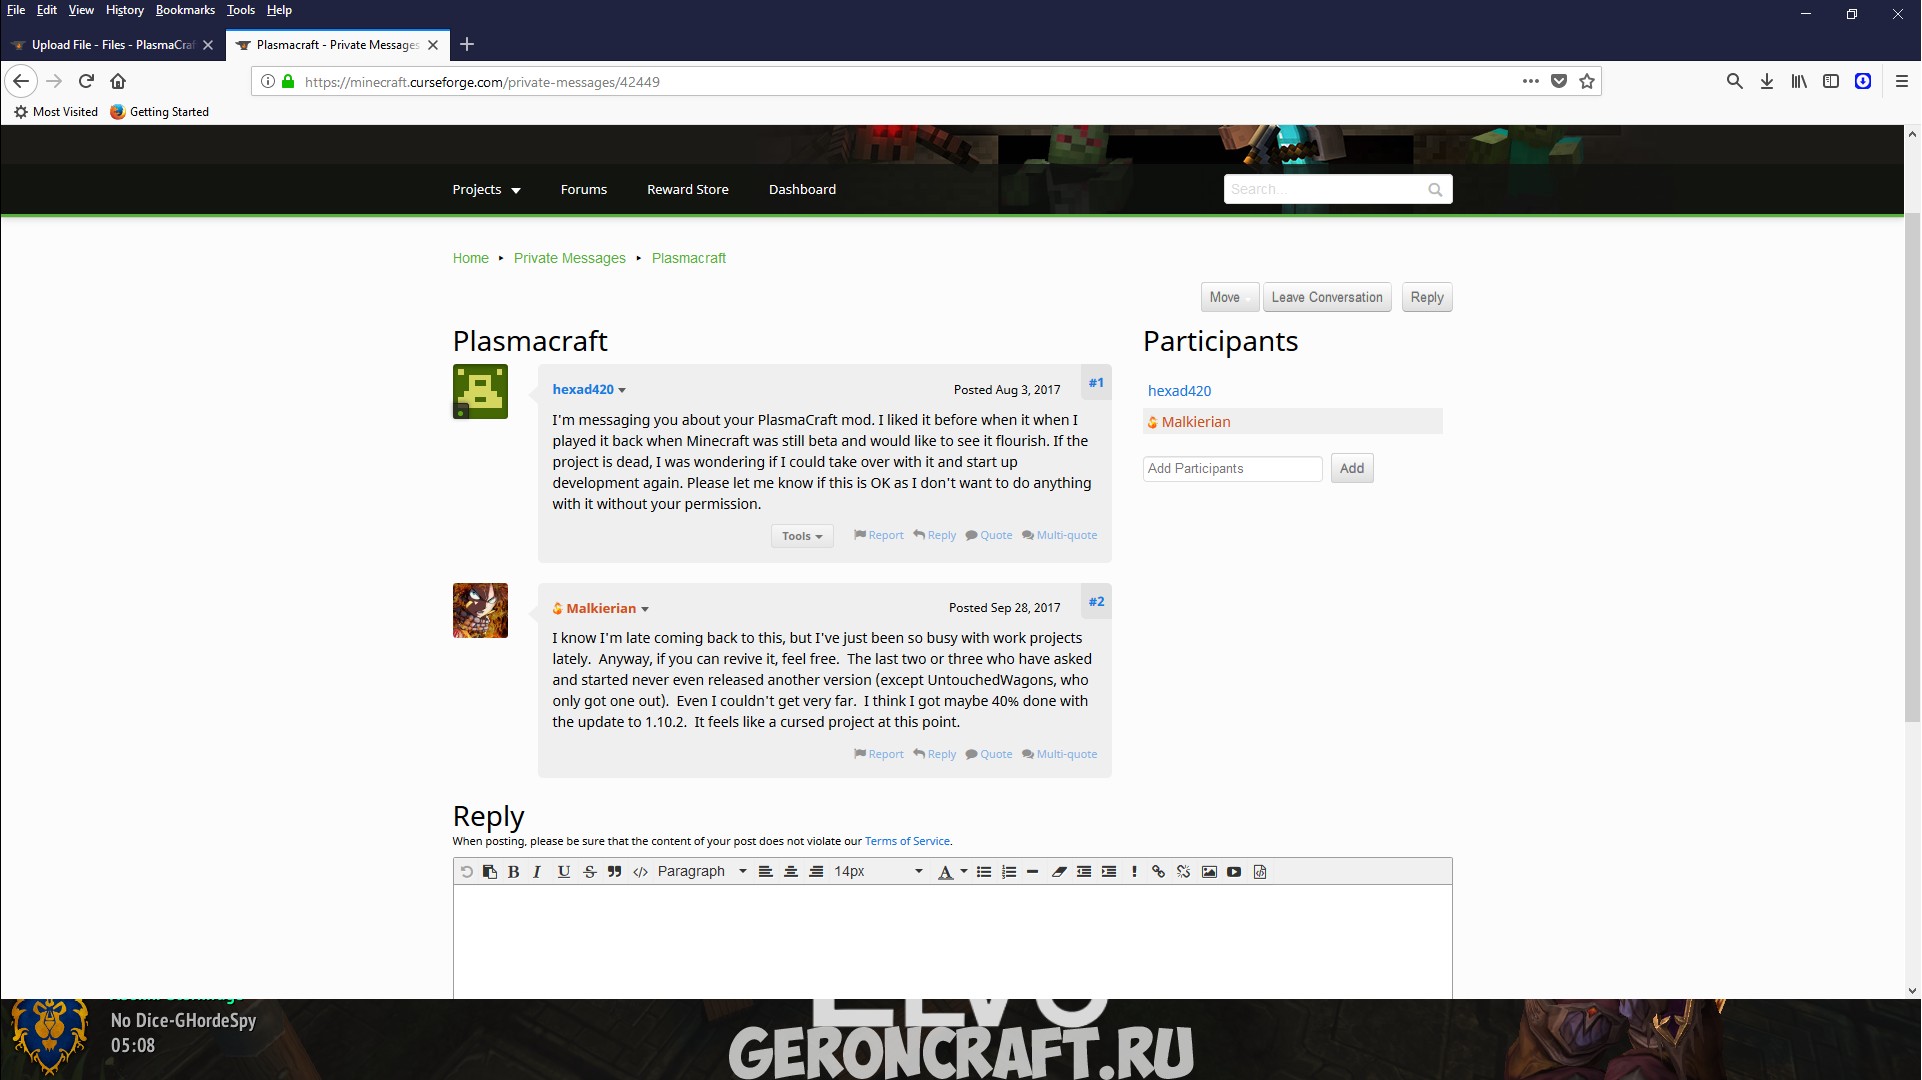Expand the hexad420 user dropdown arrow
Image resolution: width=1922 pixels, height=1080 pixels.
pyautogui.click(x=622, y=390)
